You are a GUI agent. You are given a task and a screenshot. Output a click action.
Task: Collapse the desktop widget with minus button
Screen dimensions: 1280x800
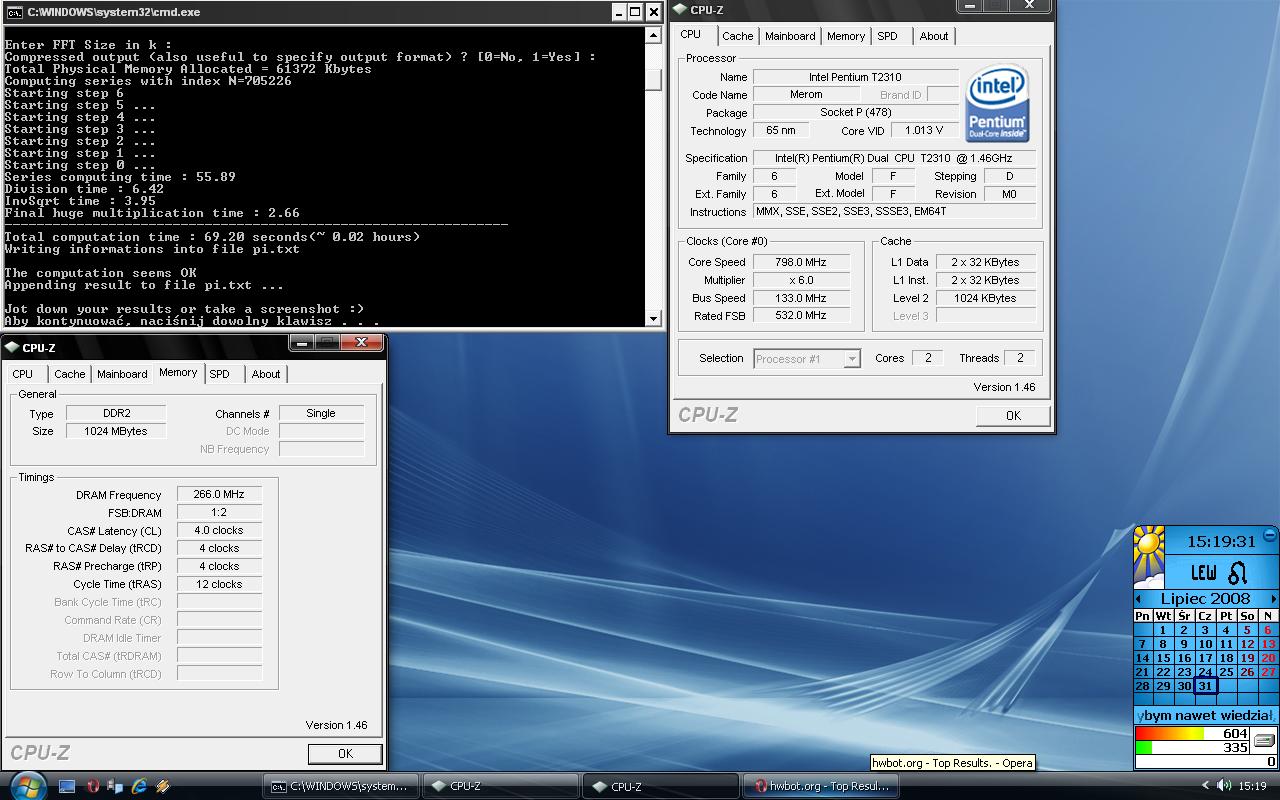tap(1270, 535)
